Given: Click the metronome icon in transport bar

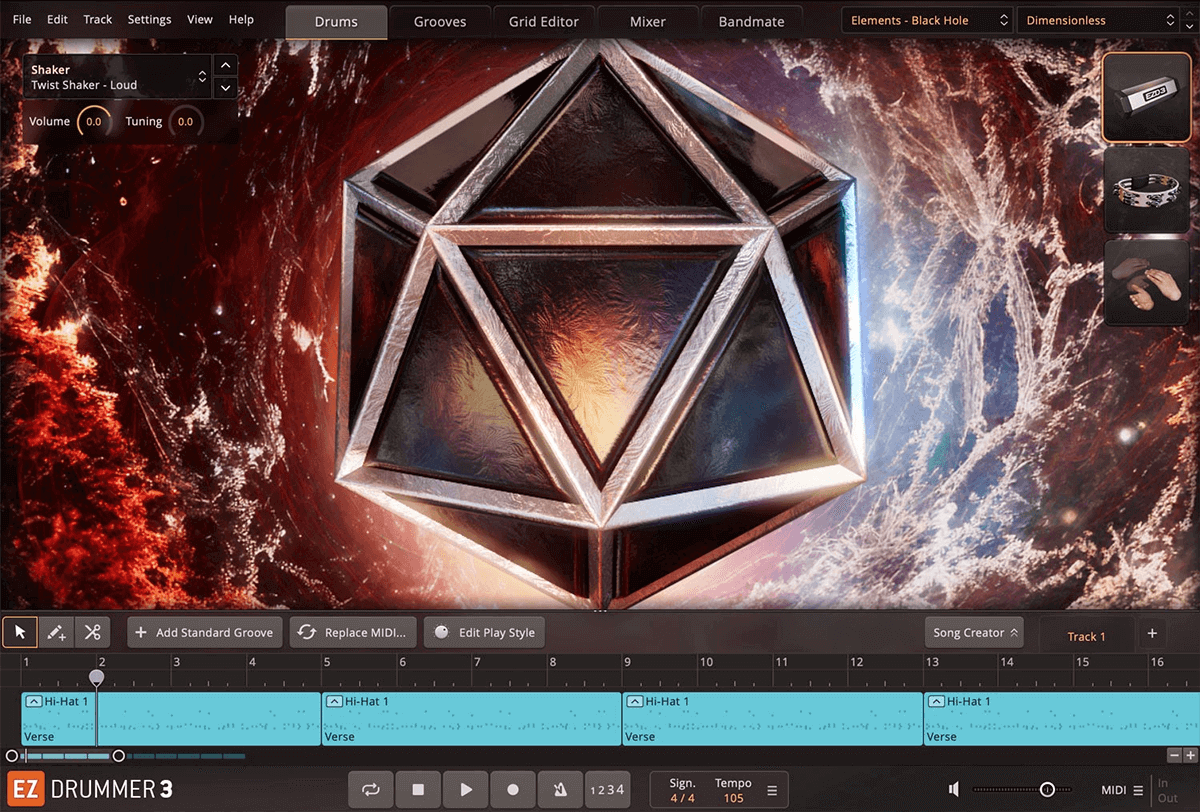Looking at the screenshot, I should click(x=560, y=789).
